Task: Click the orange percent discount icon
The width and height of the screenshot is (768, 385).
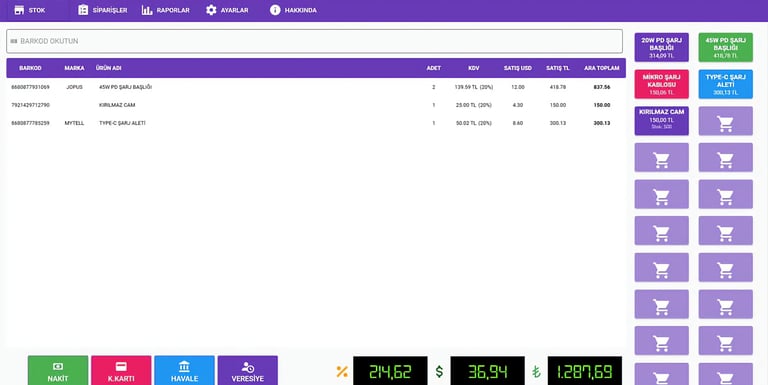Action: coord(342,372)
